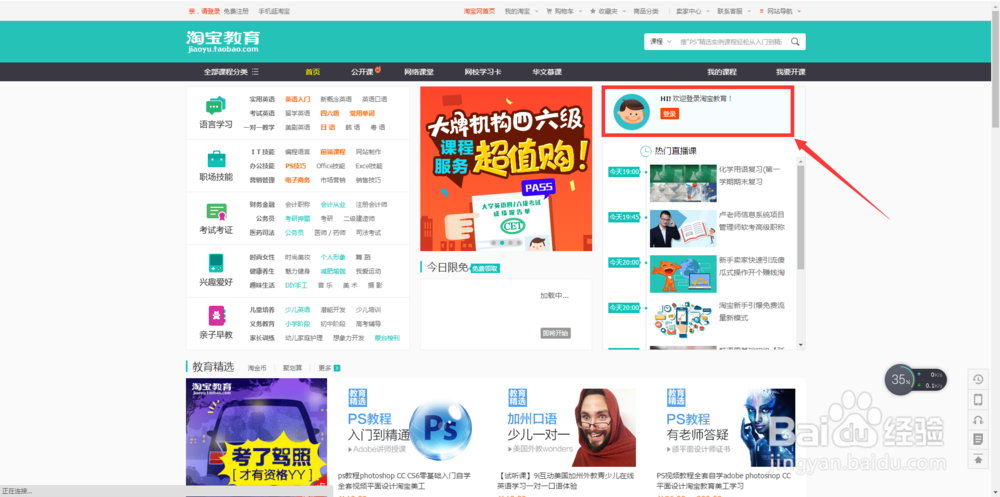Open the 华文慕课 navigation tab
Image resolution: width=1000 pixels, height=497 pixels.
pyautogui.click(x=547, y=71)
